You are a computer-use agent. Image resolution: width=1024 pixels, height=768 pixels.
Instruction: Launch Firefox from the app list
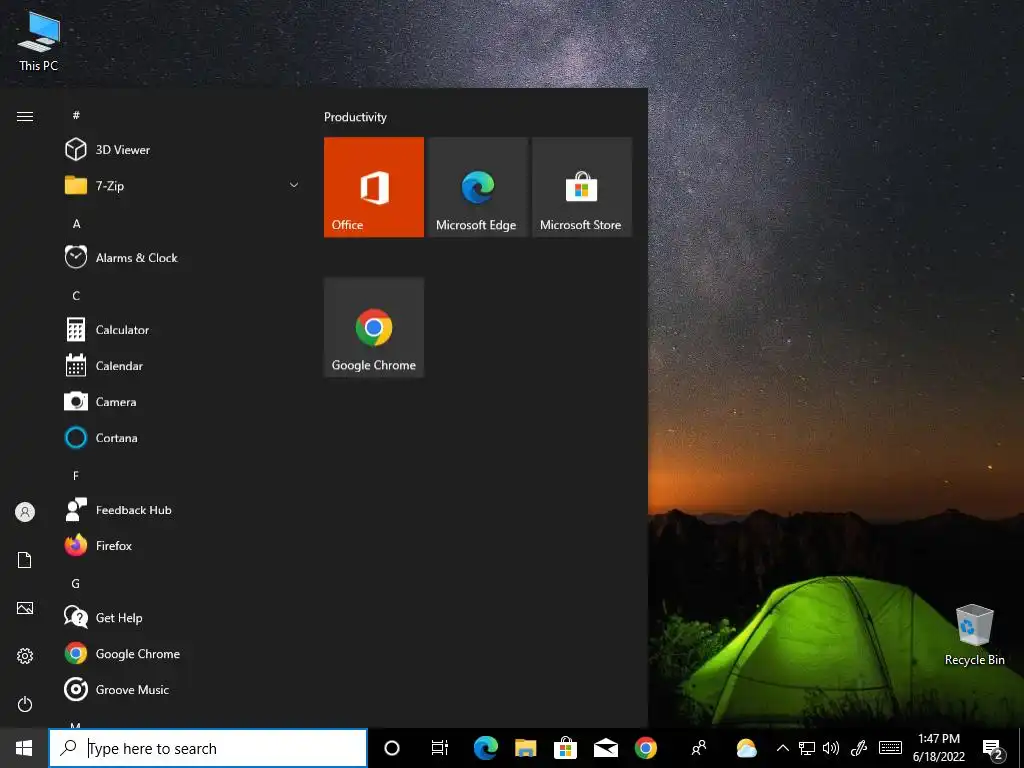183,545
